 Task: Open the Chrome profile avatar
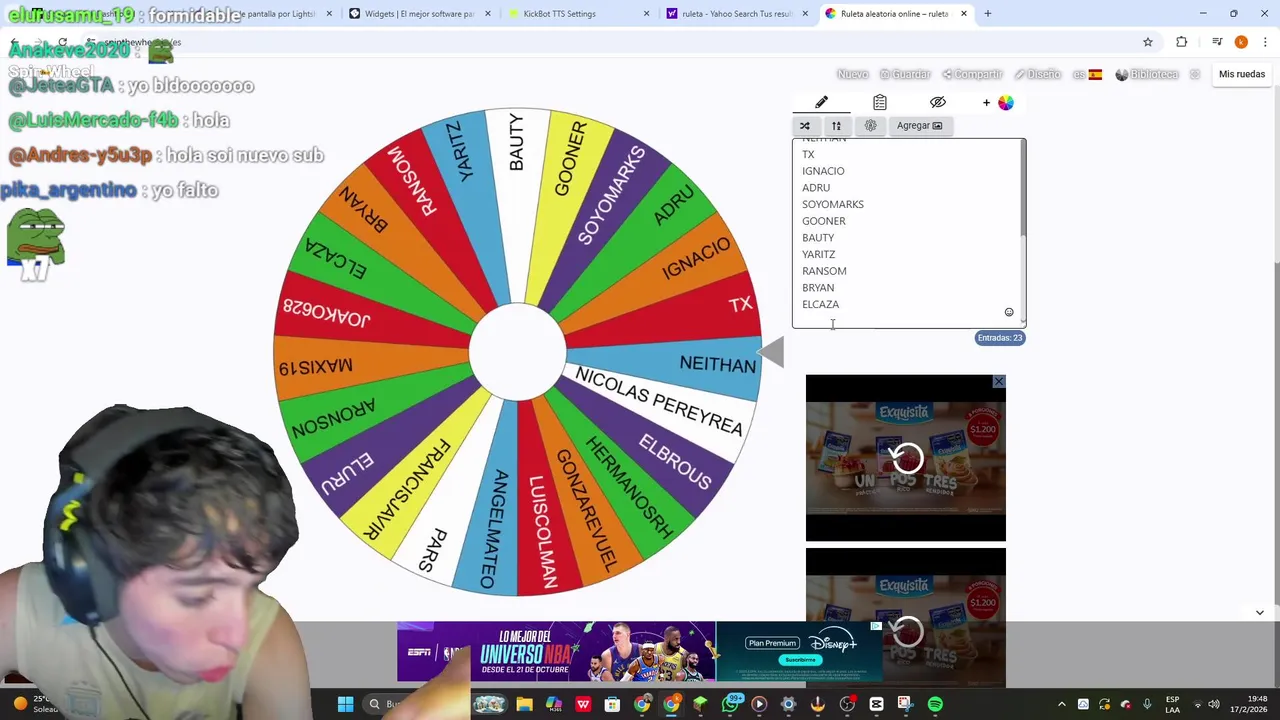(1241, 42)
